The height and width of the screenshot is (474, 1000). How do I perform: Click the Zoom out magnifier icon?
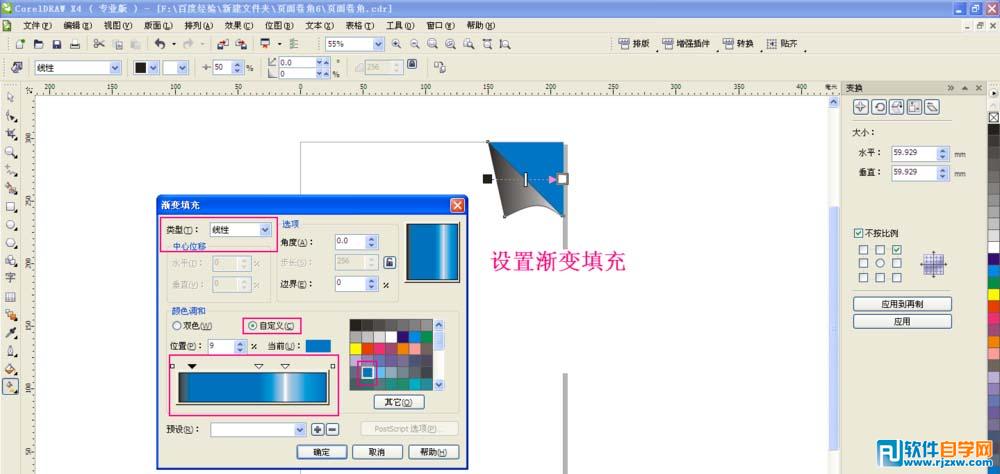(415, 44)
